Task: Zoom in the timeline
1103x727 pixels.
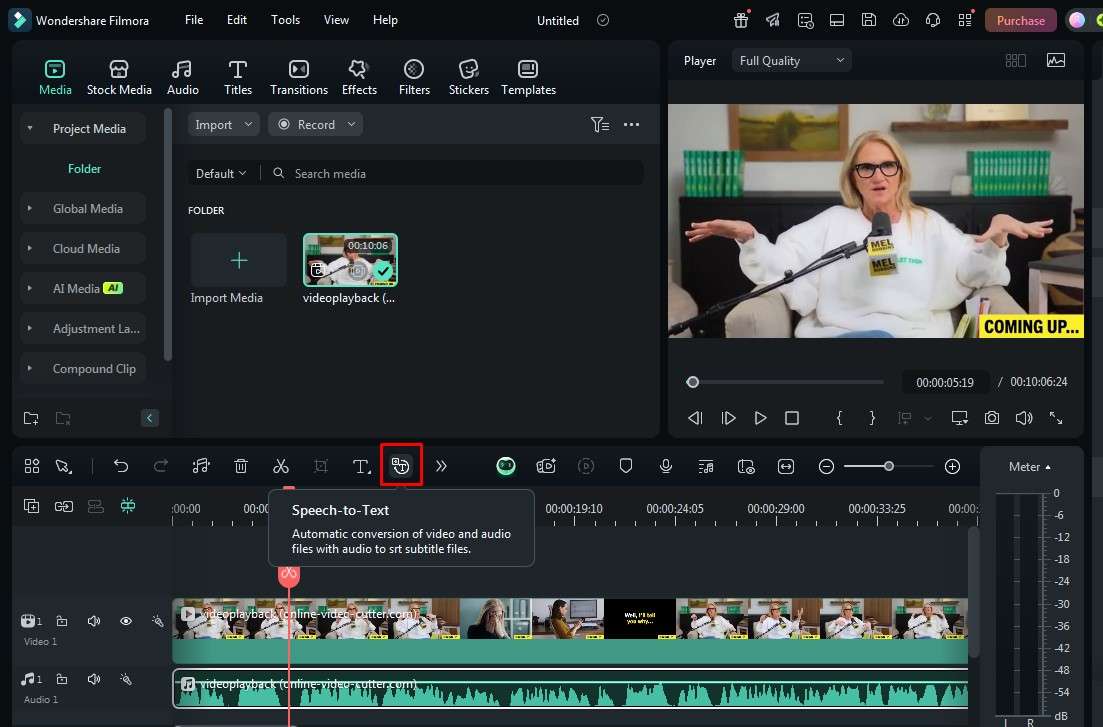Action: pos(952,467)
